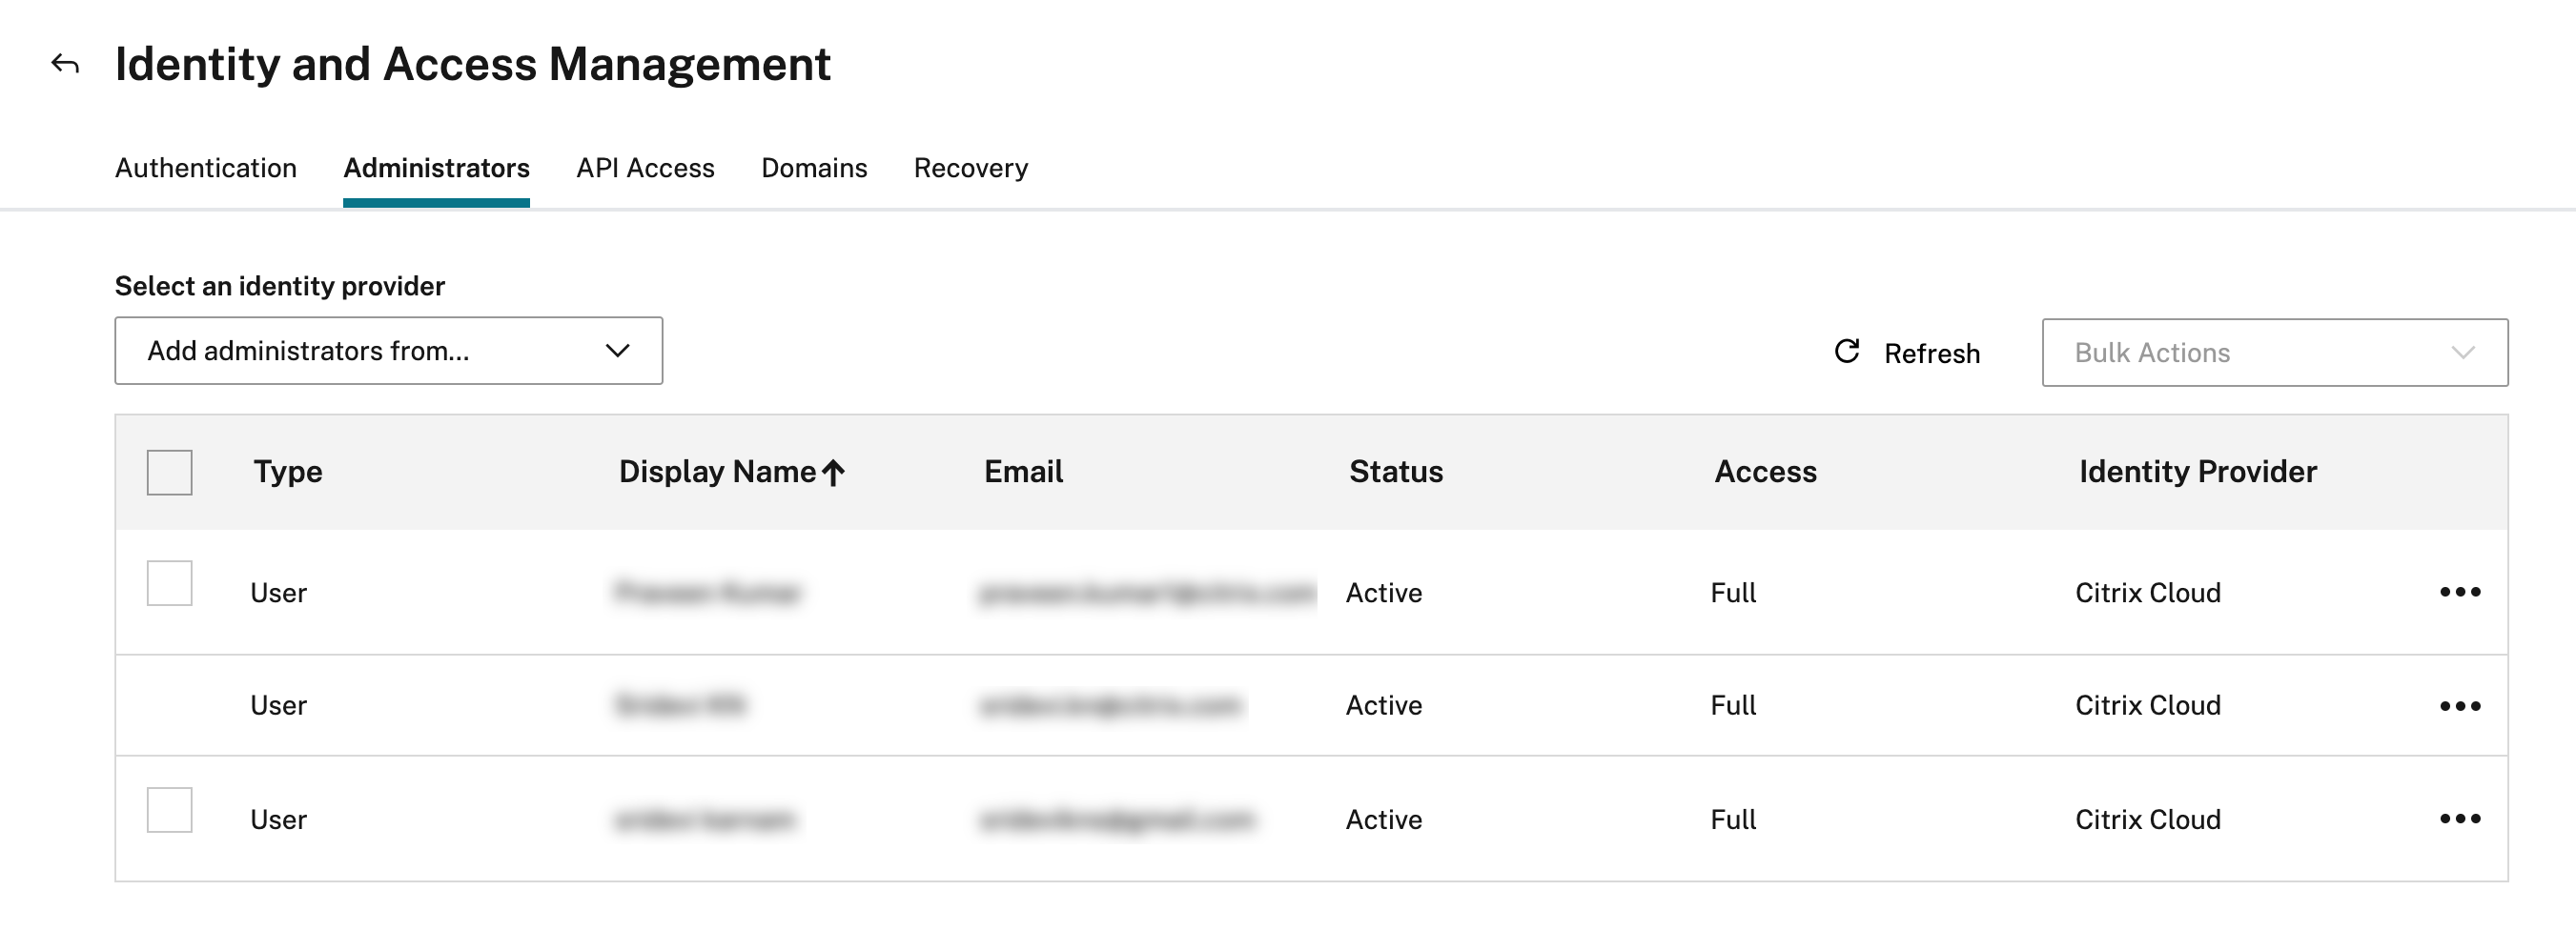Switch to the Authentication tab
This screenshot has height=951, width=2576.
pos(206,168)
